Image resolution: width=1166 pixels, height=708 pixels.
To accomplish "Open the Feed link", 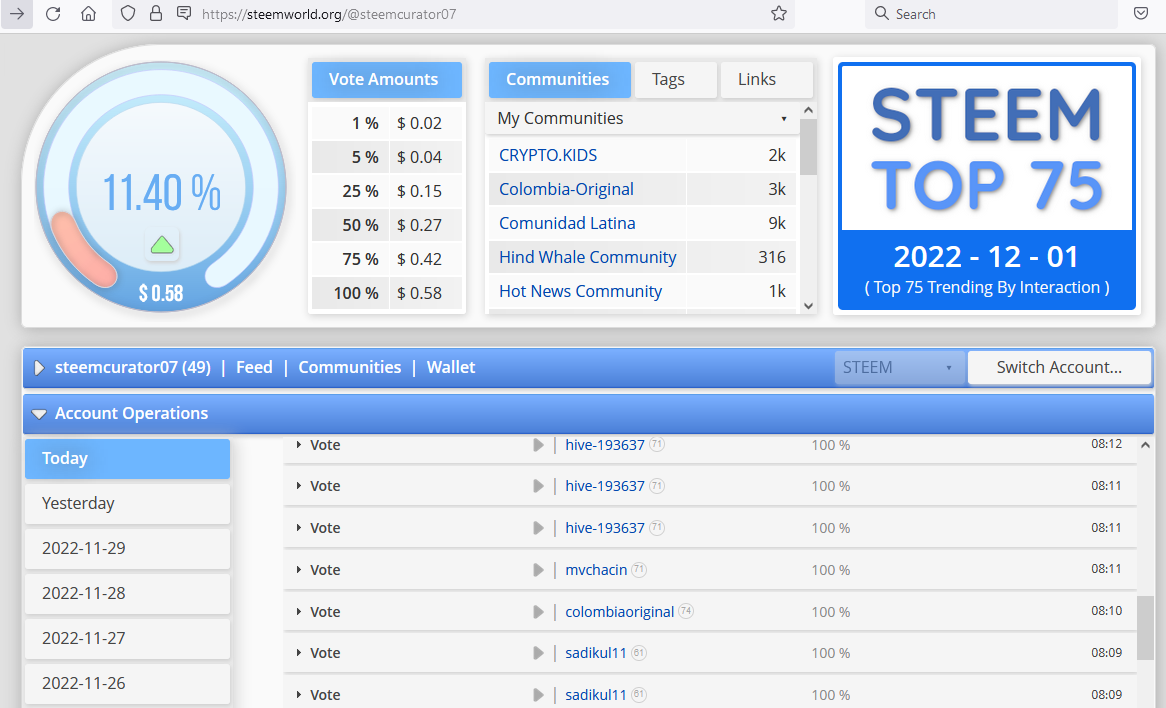I will point(254,367).
